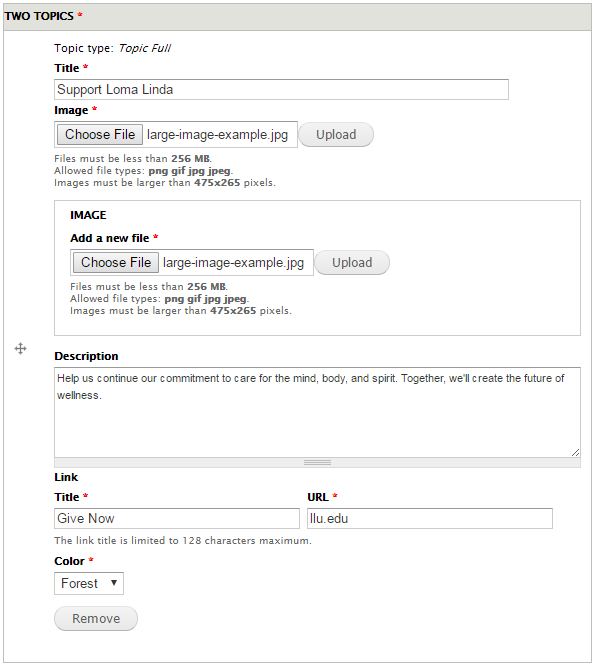Click Upload in the IMAGE box
This screenshot has width=594, height=665.
tap(352, 263)
